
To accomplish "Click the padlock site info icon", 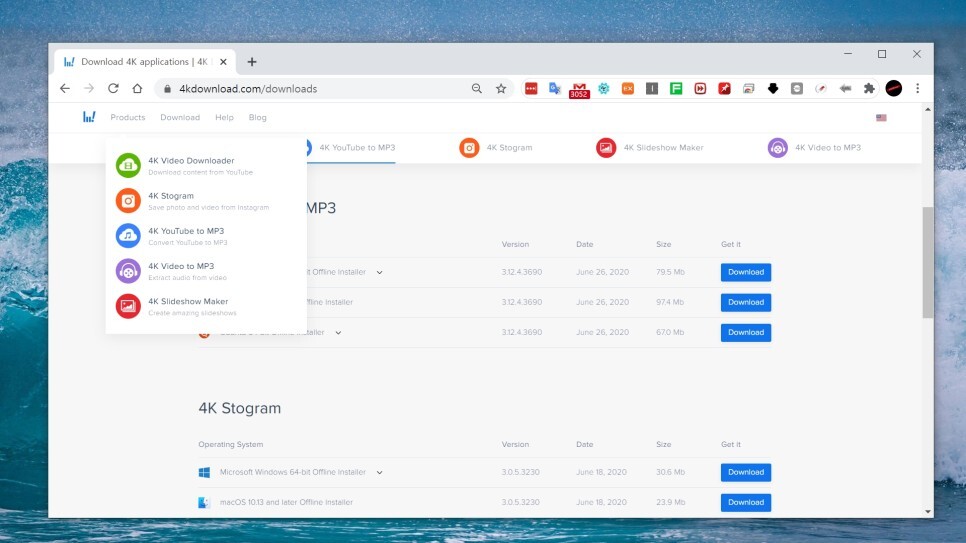I will (x=167, y=89).
